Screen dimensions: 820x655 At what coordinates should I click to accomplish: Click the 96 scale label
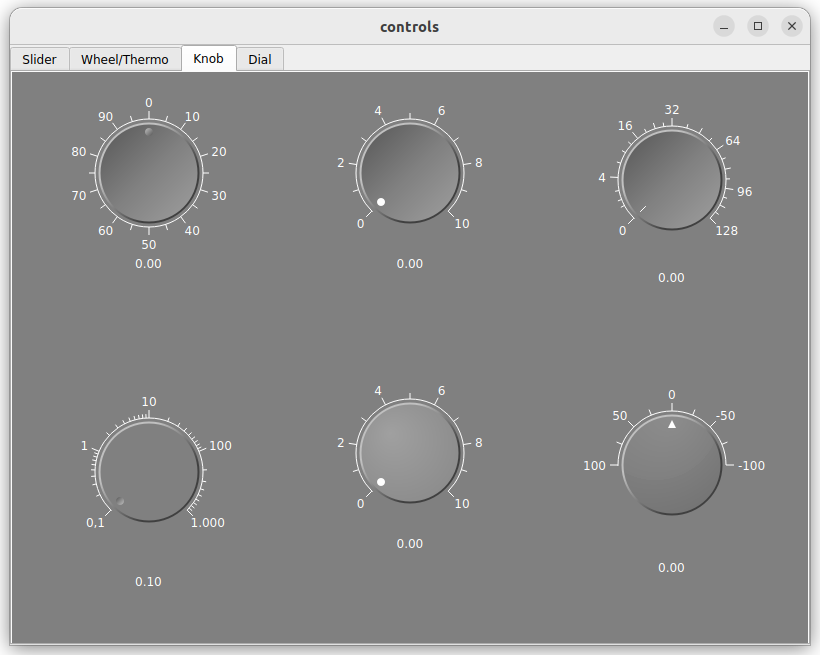745,192
